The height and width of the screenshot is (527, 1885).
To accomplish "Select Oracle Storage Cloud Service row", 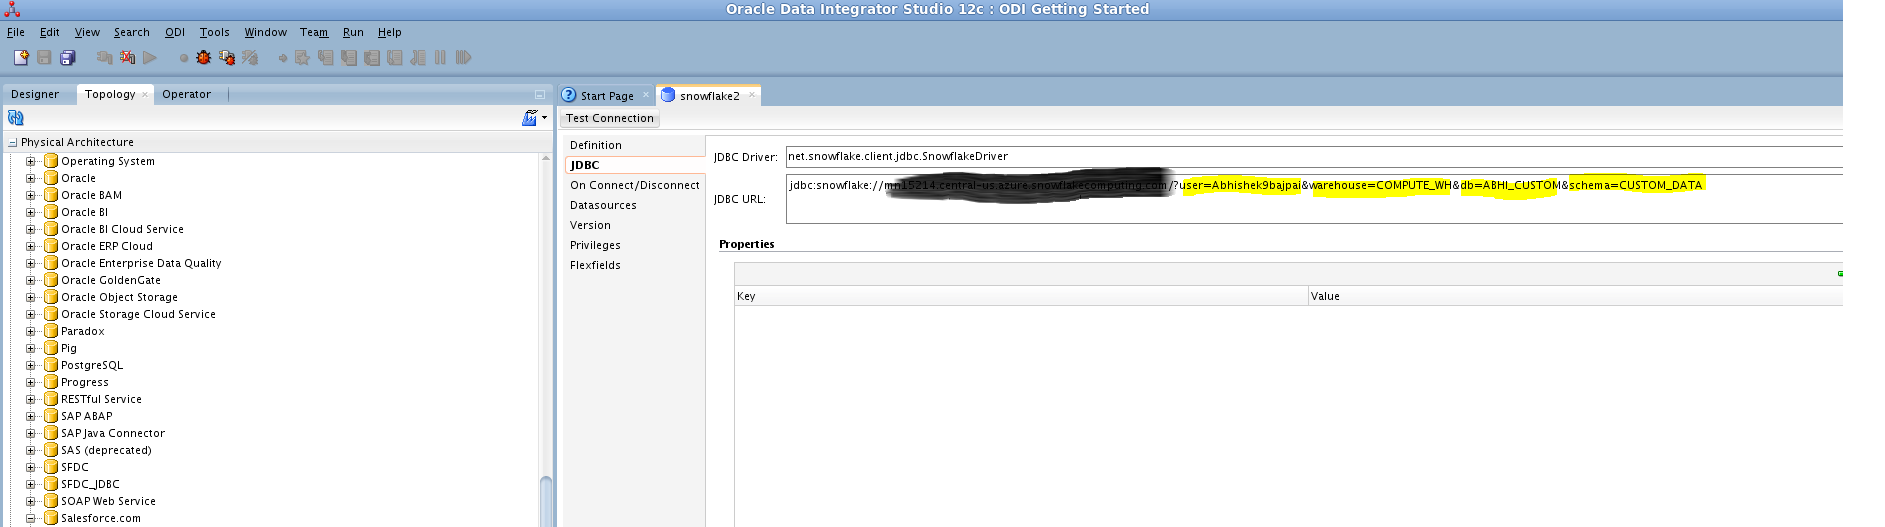I will point(138,314).
